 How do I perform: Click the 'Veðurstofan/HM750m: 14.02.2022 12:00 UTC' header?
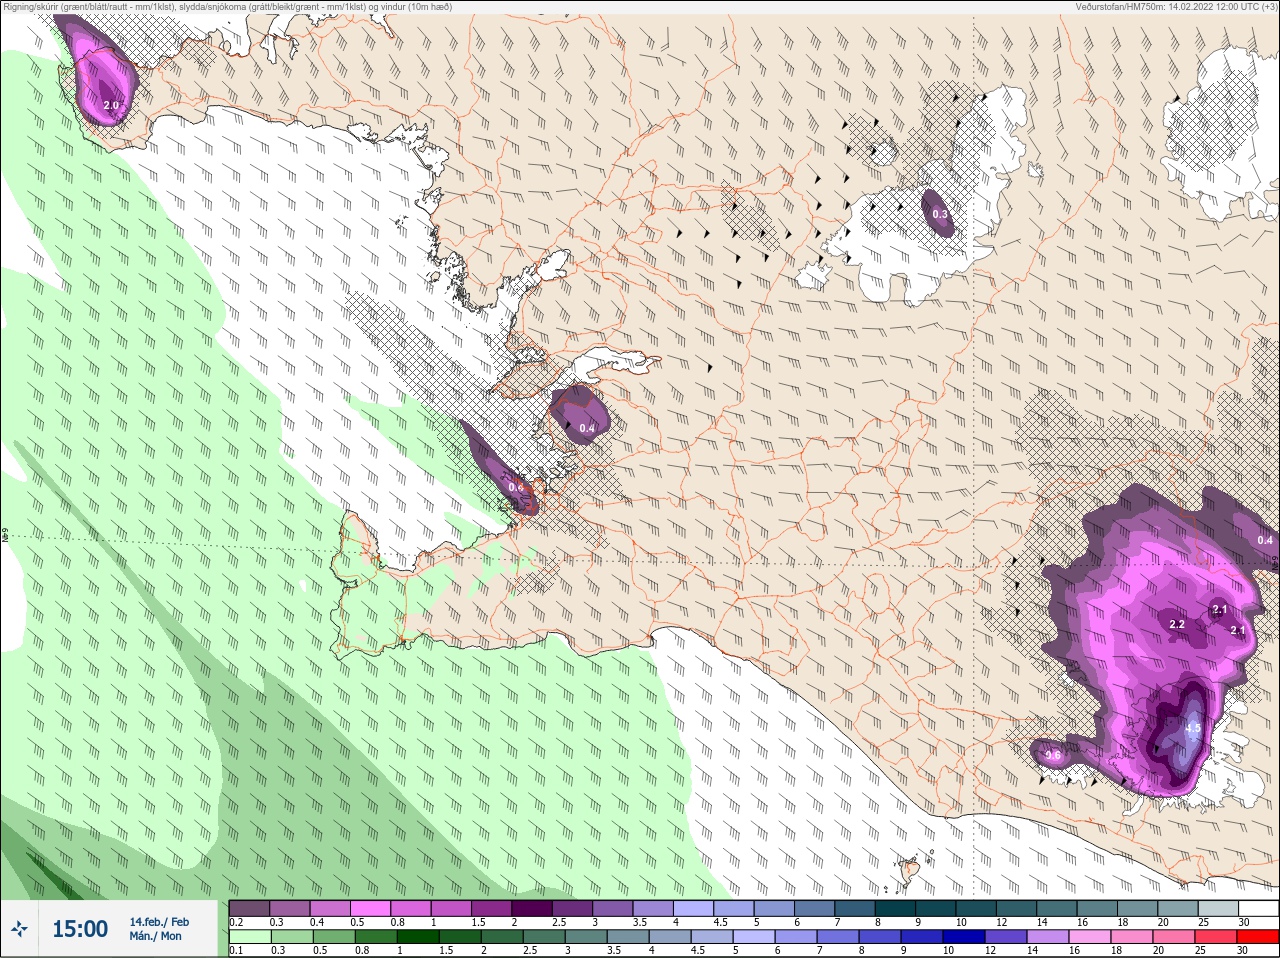(x=1169, y=7)
